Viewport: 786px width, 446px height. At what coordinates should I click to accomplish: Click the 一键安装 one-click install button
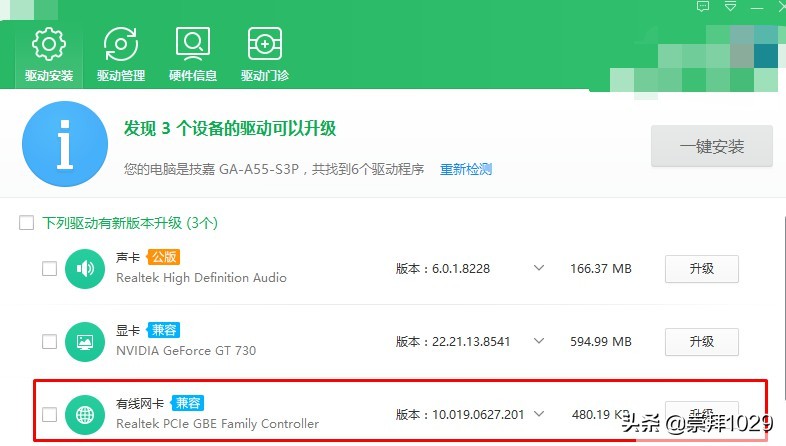[711, 146]
